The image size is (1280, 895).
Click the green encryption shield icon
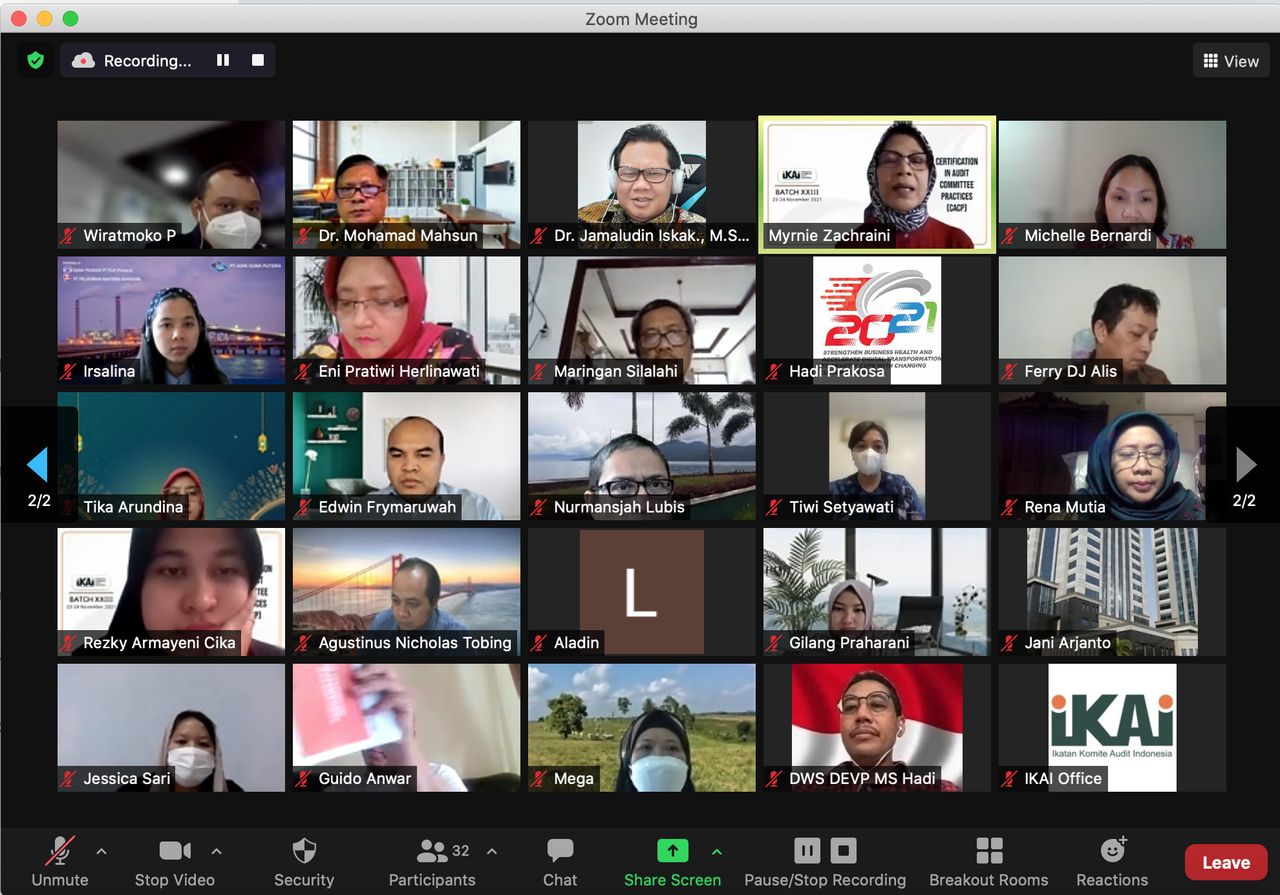pyautogui.click(x=36, y=61)
